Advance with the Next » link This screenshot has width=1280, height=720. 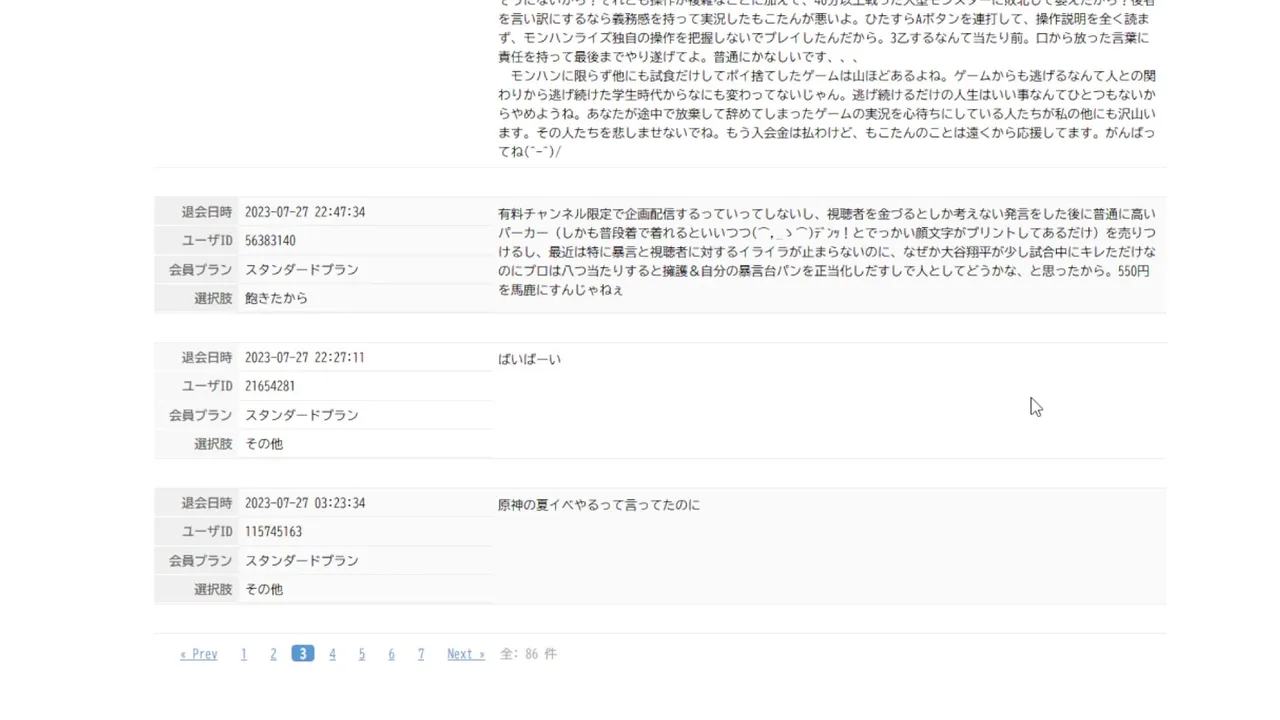coord(466,654)
